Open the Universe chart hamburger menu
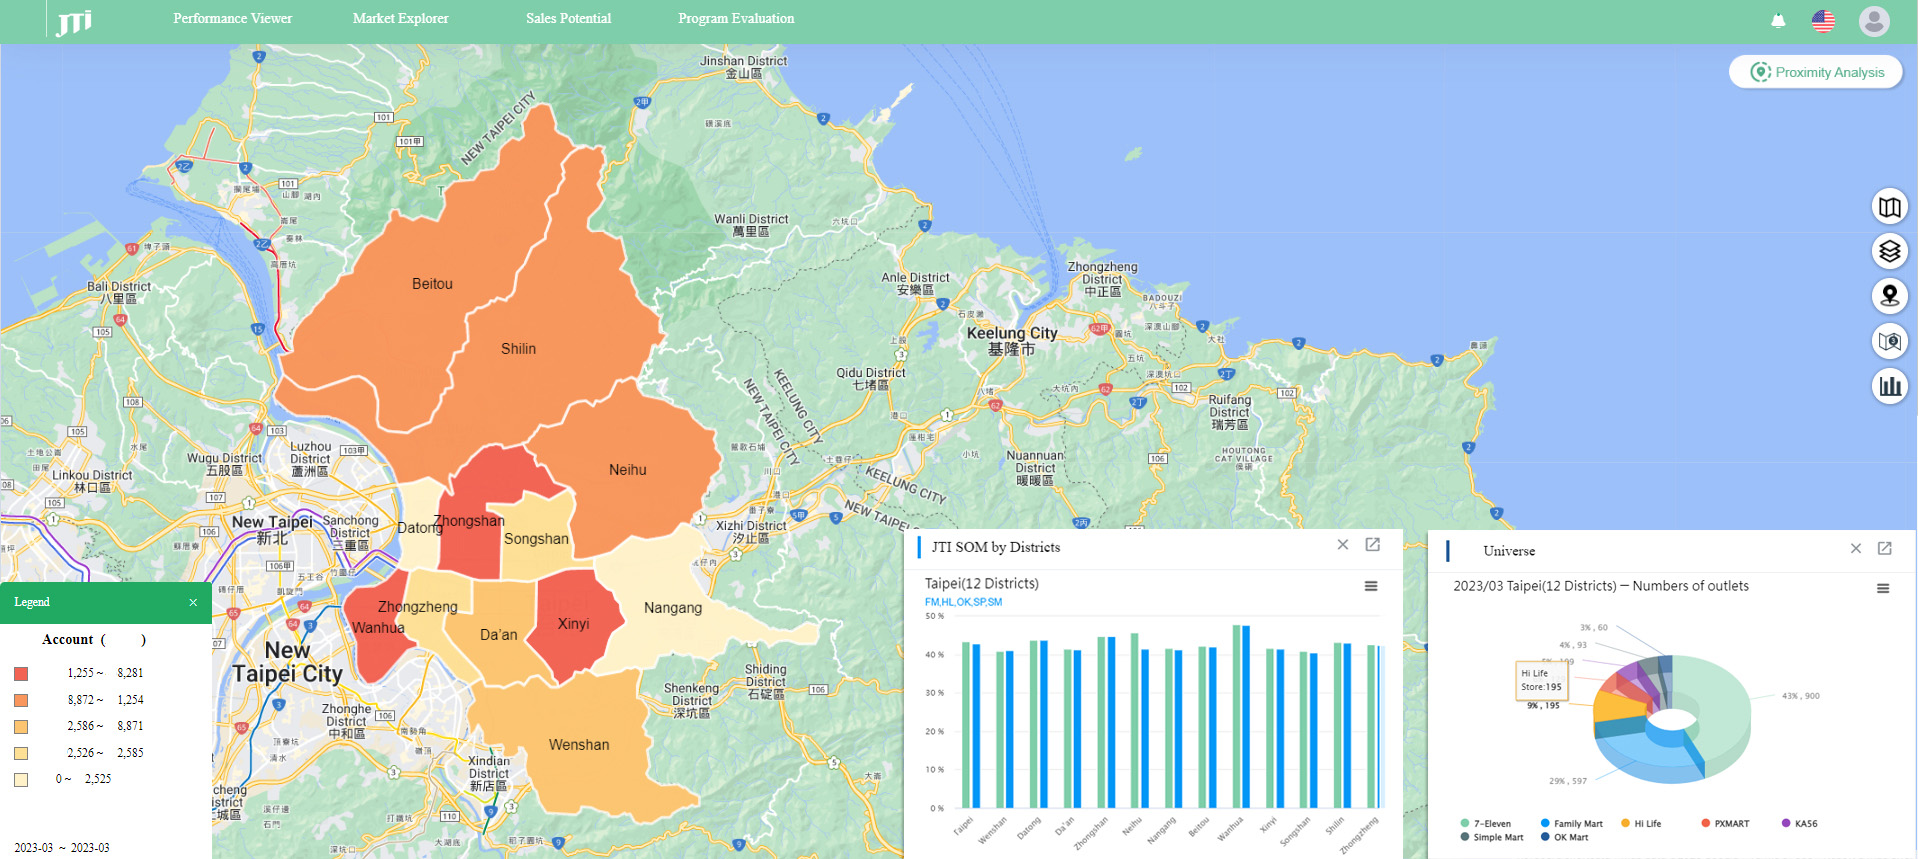 click(1882, 588)
